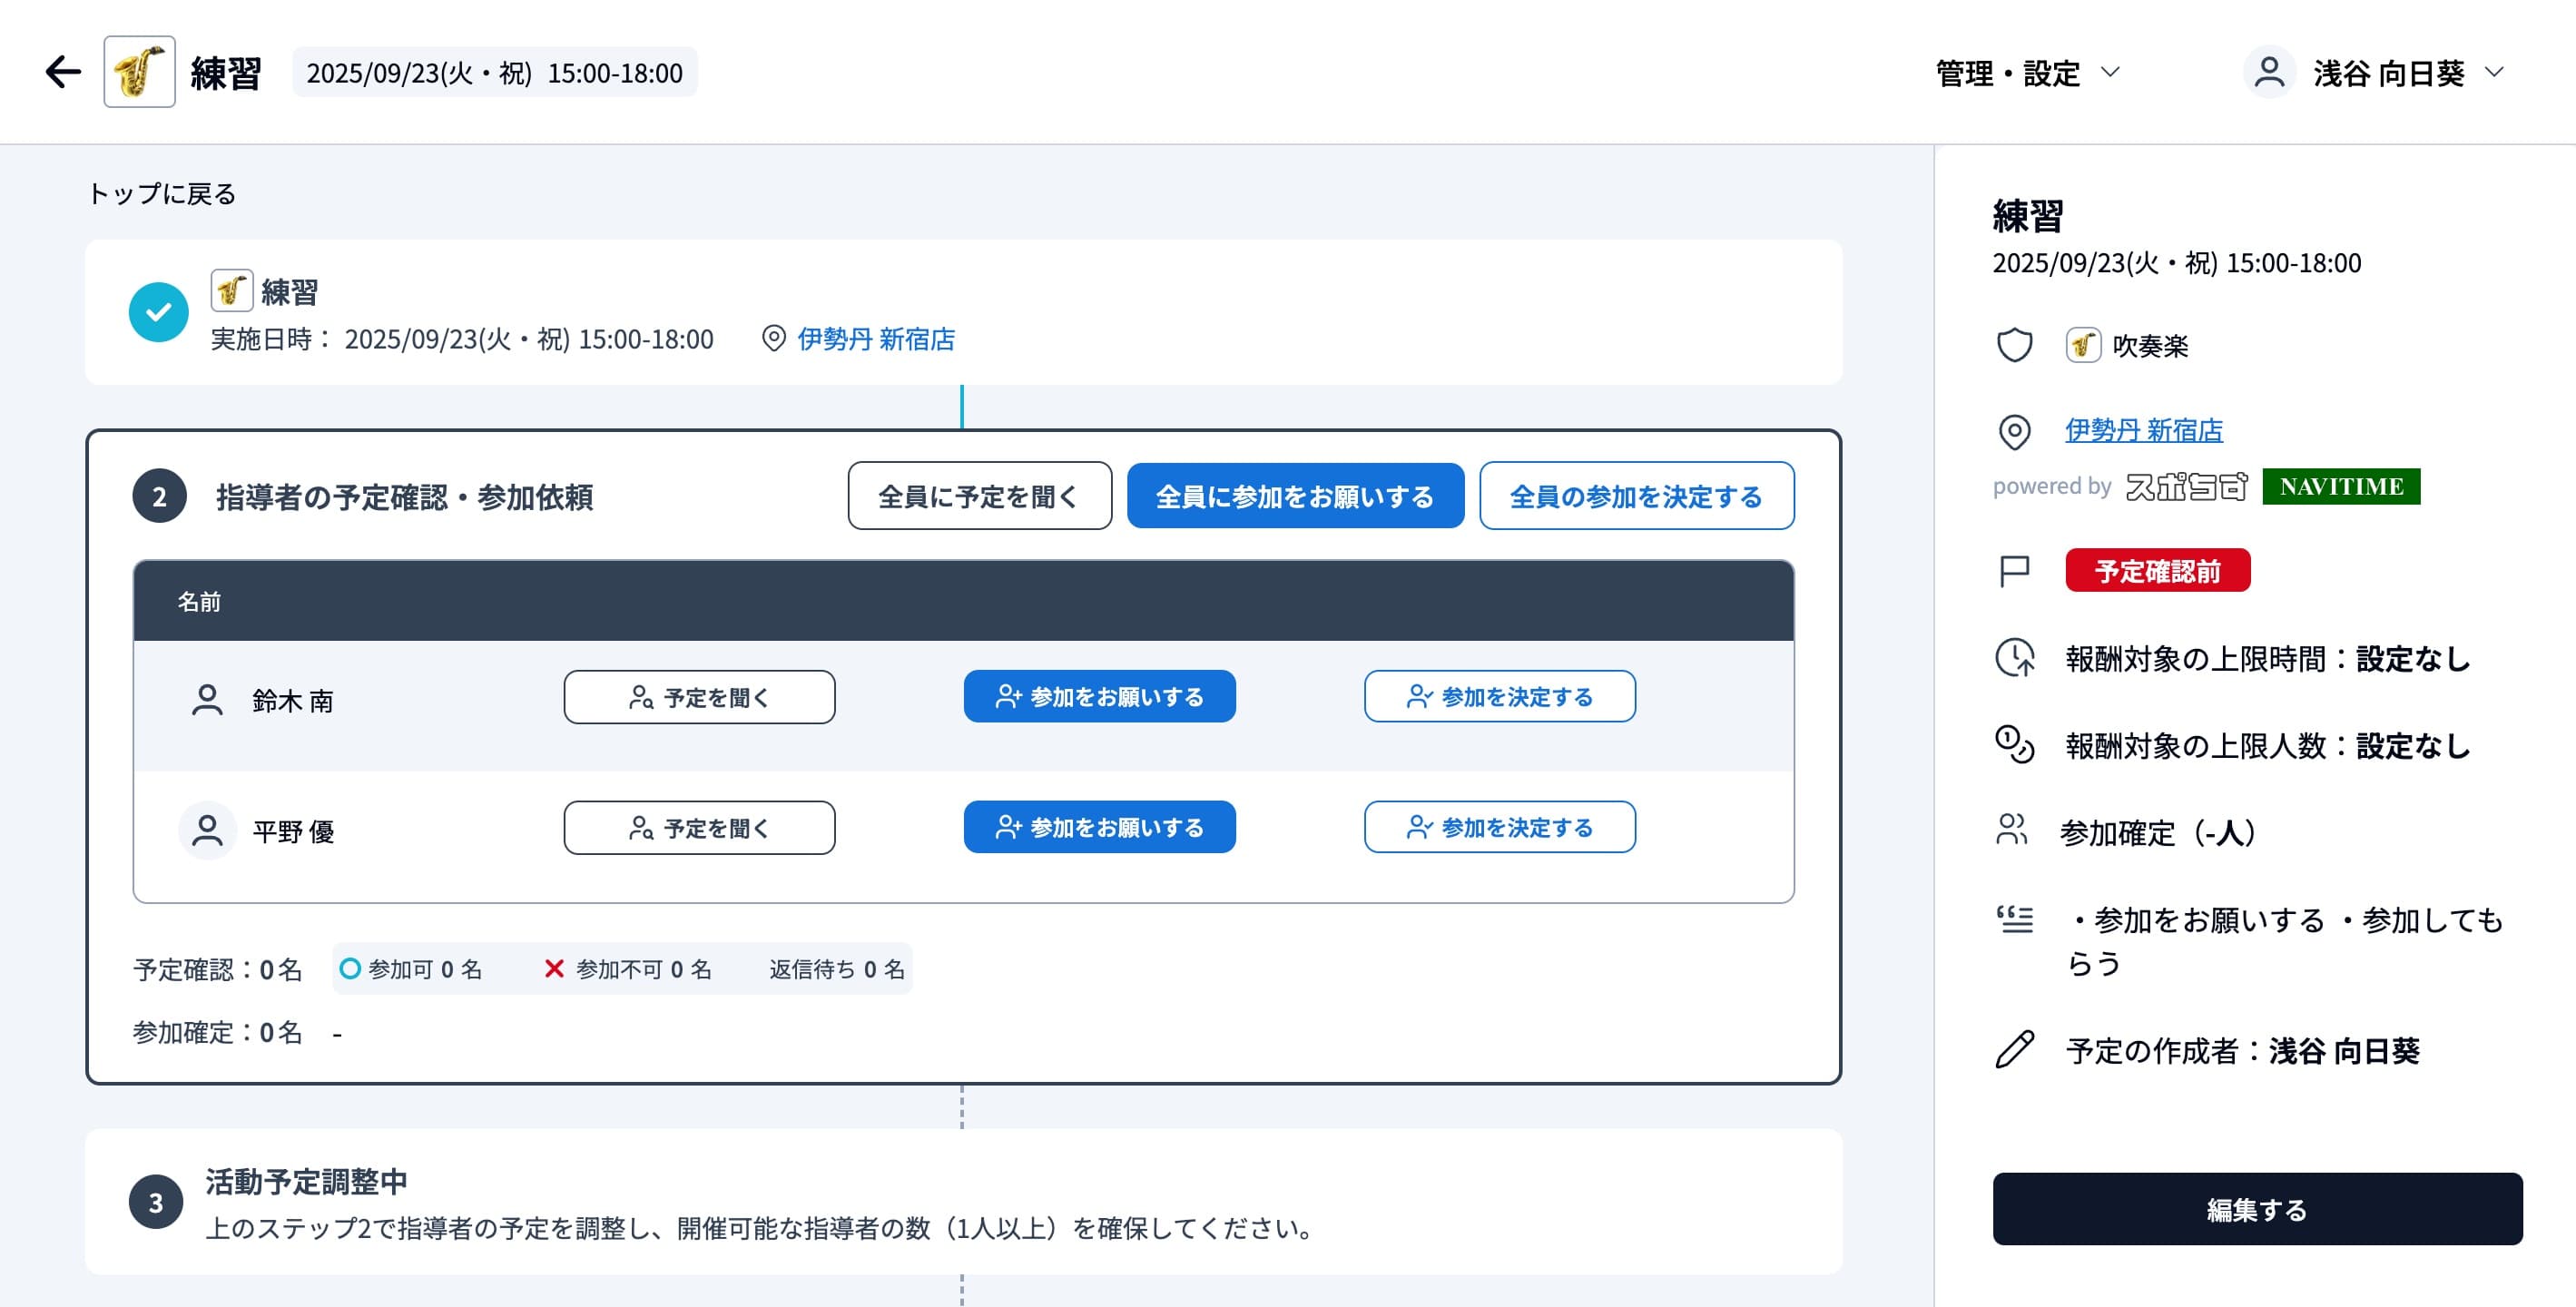Click the blue completed-step checkmark circle
2576x1307 pixels.
click(158, 312)
